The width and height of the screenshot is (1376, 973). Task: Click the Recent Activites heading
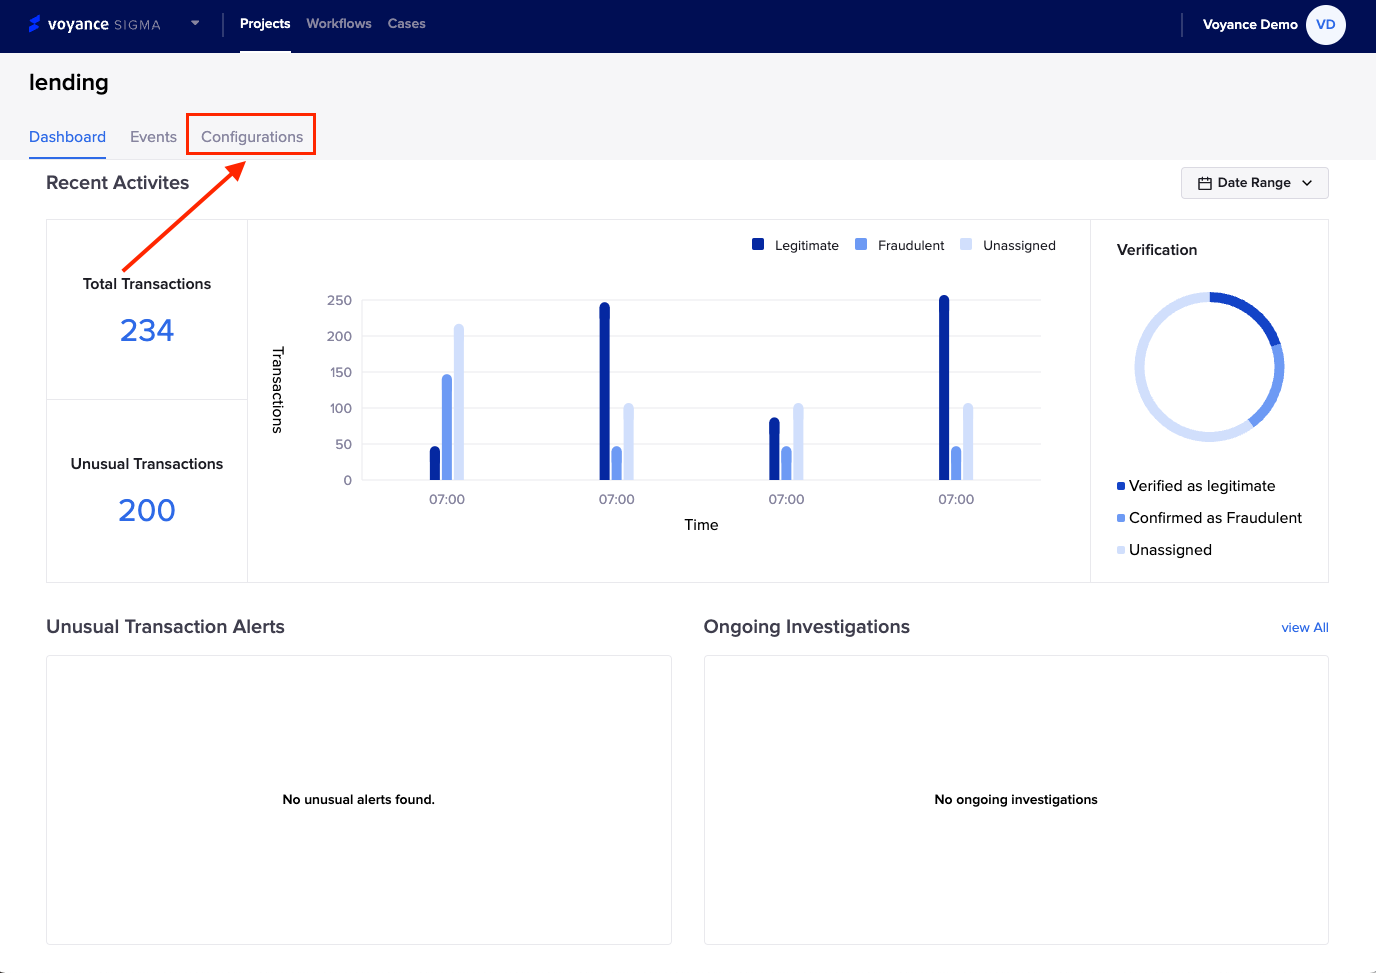point(118,183)
